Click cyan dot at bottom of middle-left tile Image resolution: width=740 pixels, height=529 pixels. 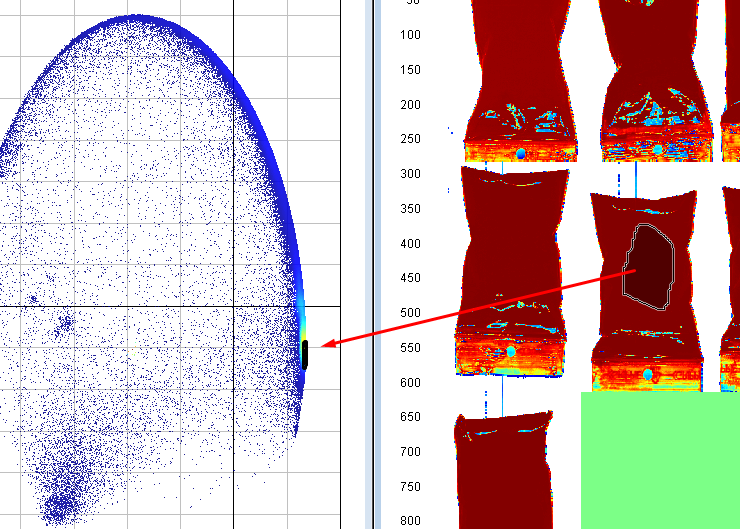511,351
